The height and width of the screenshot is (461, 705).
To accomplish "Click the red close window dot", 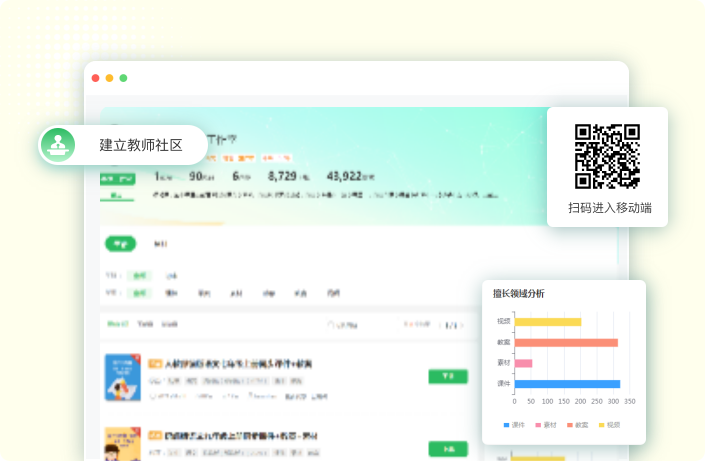I will (95, 78).
